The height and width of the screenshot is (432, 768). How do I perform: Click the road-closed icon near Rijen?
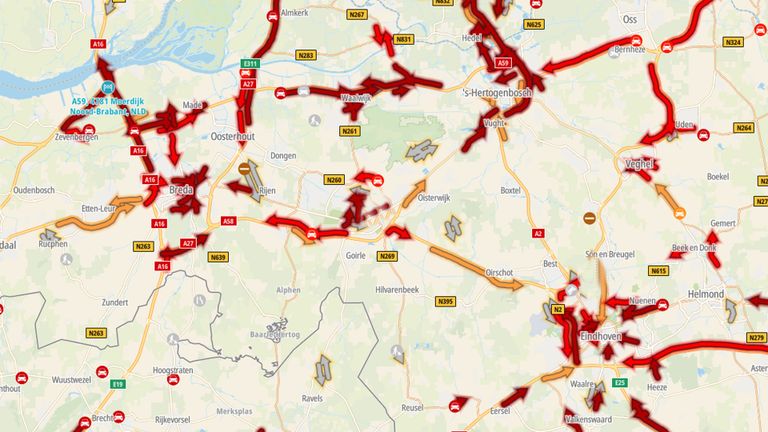pos(244,169)
